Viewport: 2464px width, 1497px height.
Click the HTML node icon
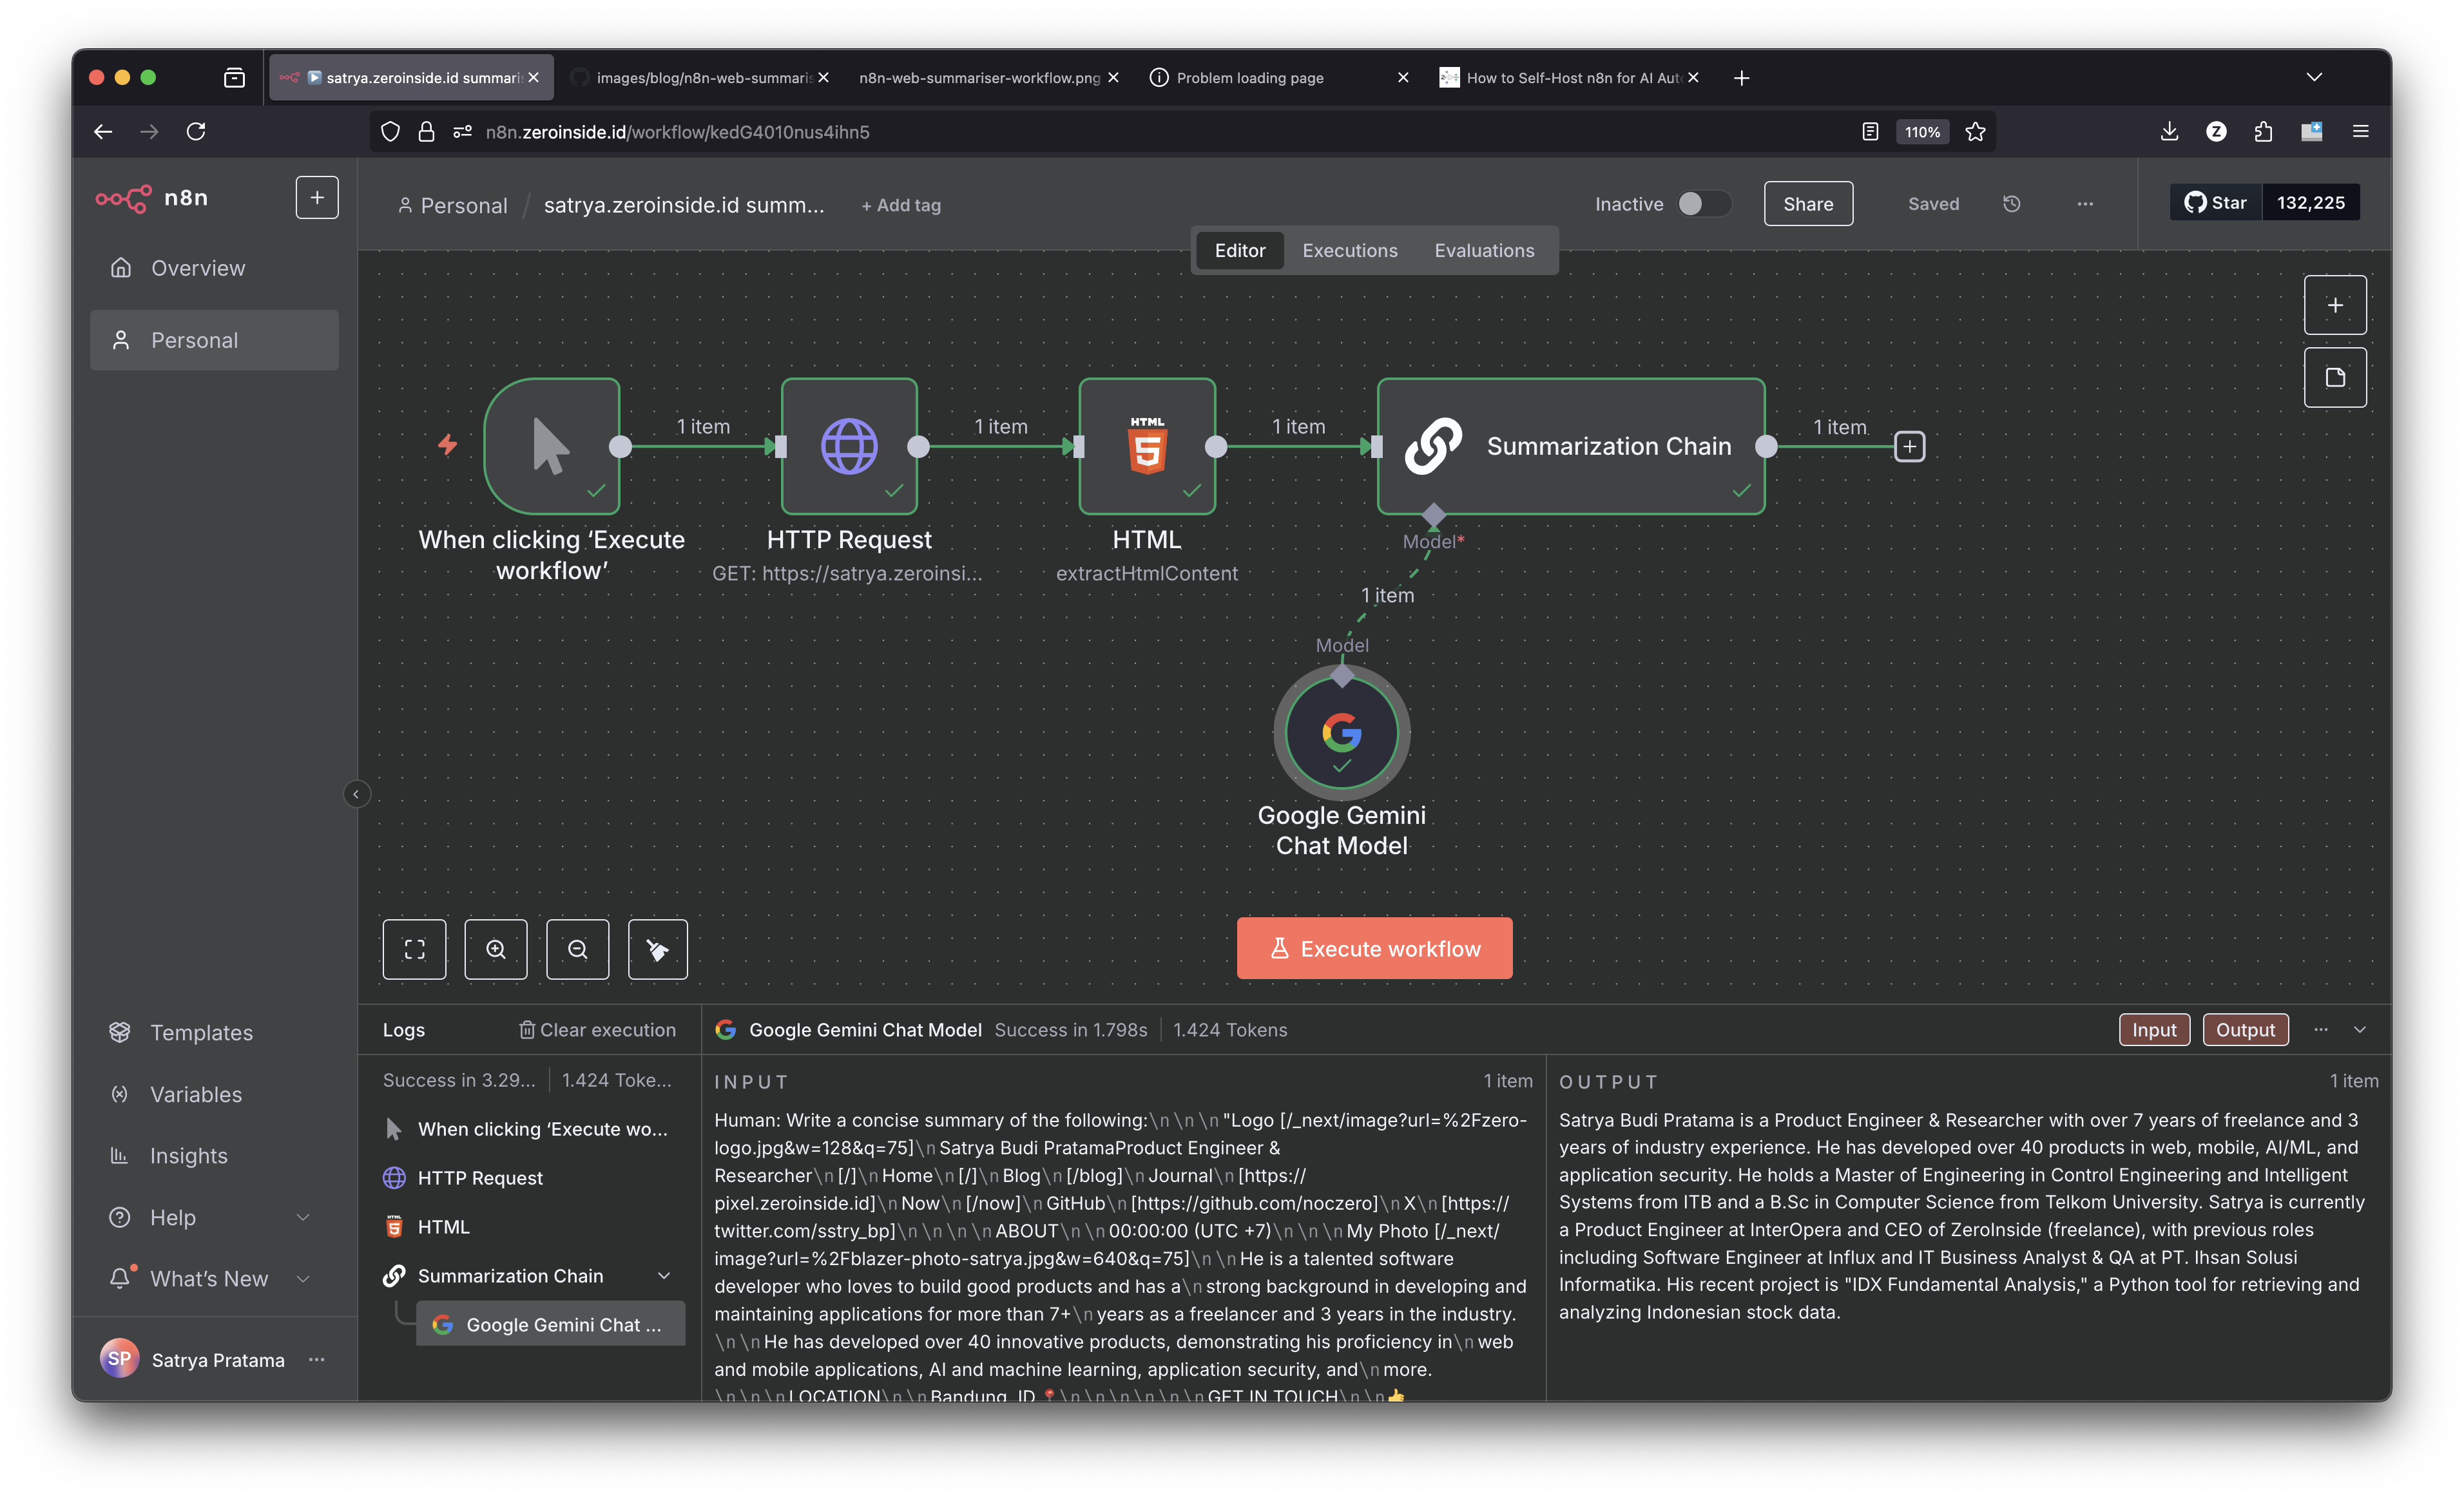tap(1147, 446)
